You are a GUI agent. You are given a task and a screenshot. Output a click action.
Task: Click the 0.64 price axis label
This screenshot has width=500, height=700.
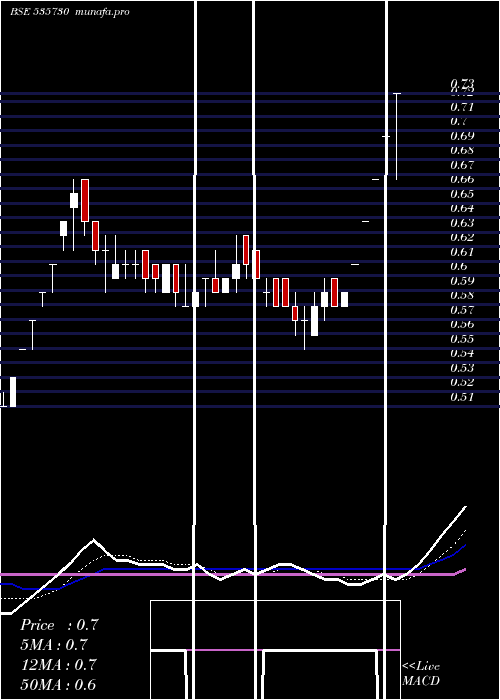[462, 208]
